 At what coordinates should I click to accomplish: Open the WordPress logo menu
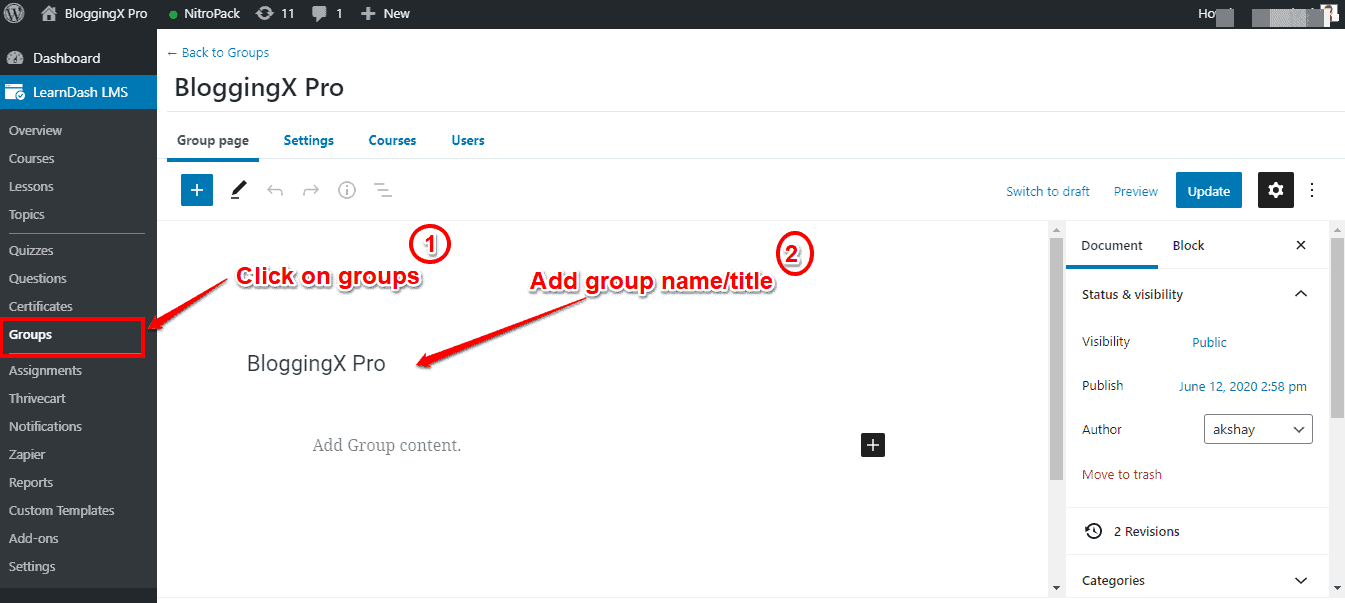click(14, 14)
